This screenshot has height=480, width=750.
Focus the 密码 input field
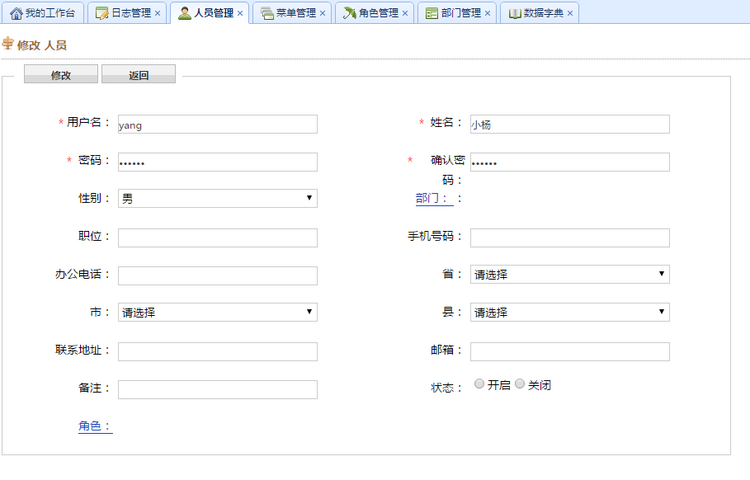coord(218,162)
